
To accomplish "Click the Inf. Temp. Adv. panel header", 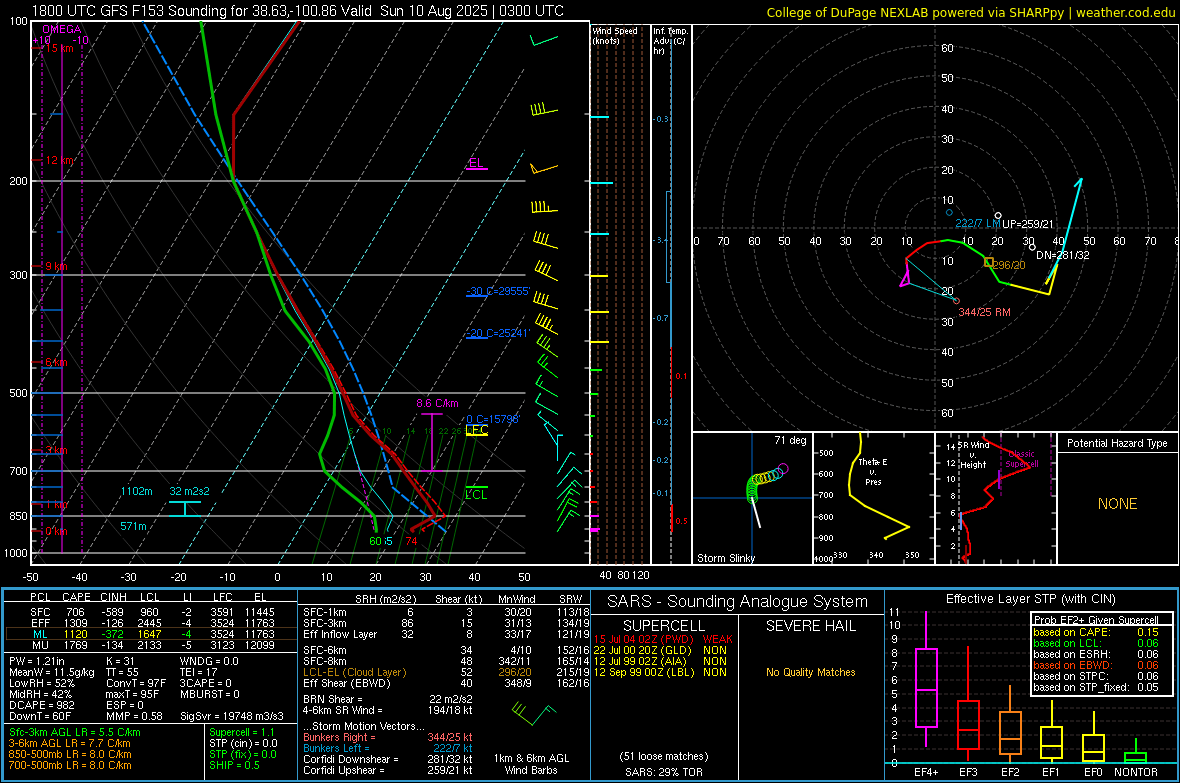I will 670,41.
